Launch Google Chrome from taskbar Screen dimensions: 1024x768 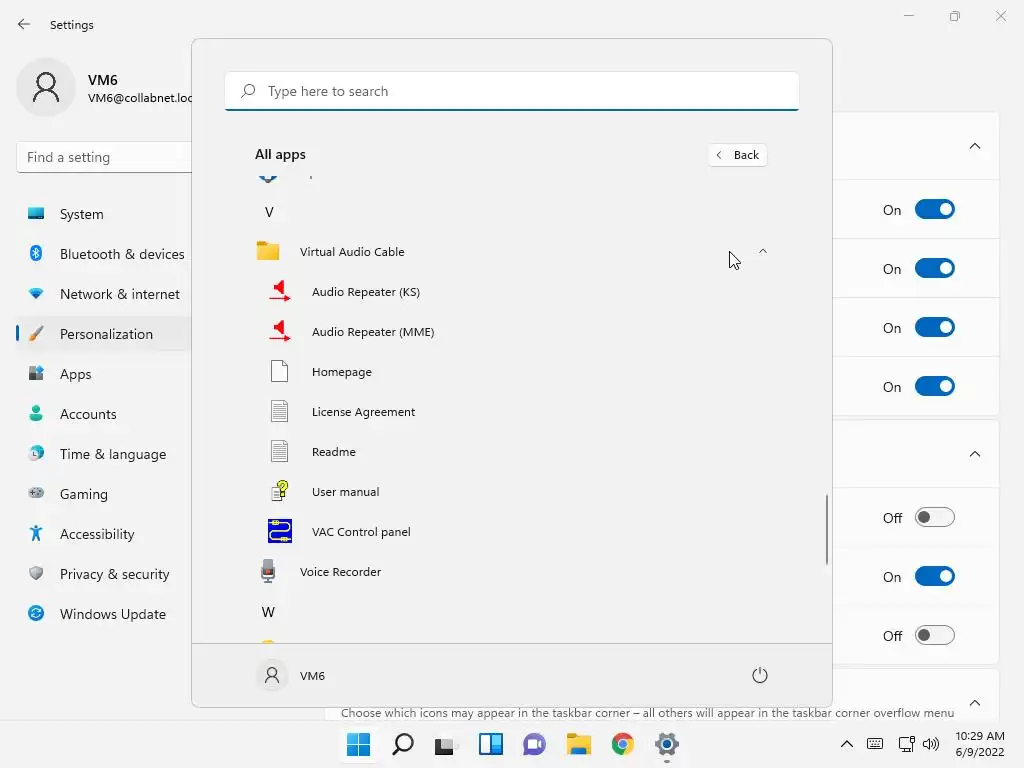(622, 744)
